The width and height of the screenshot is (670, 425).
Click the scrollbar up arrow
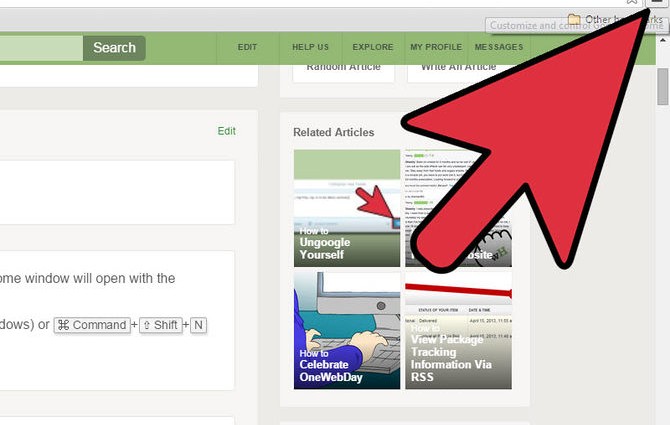click(662, 39)
